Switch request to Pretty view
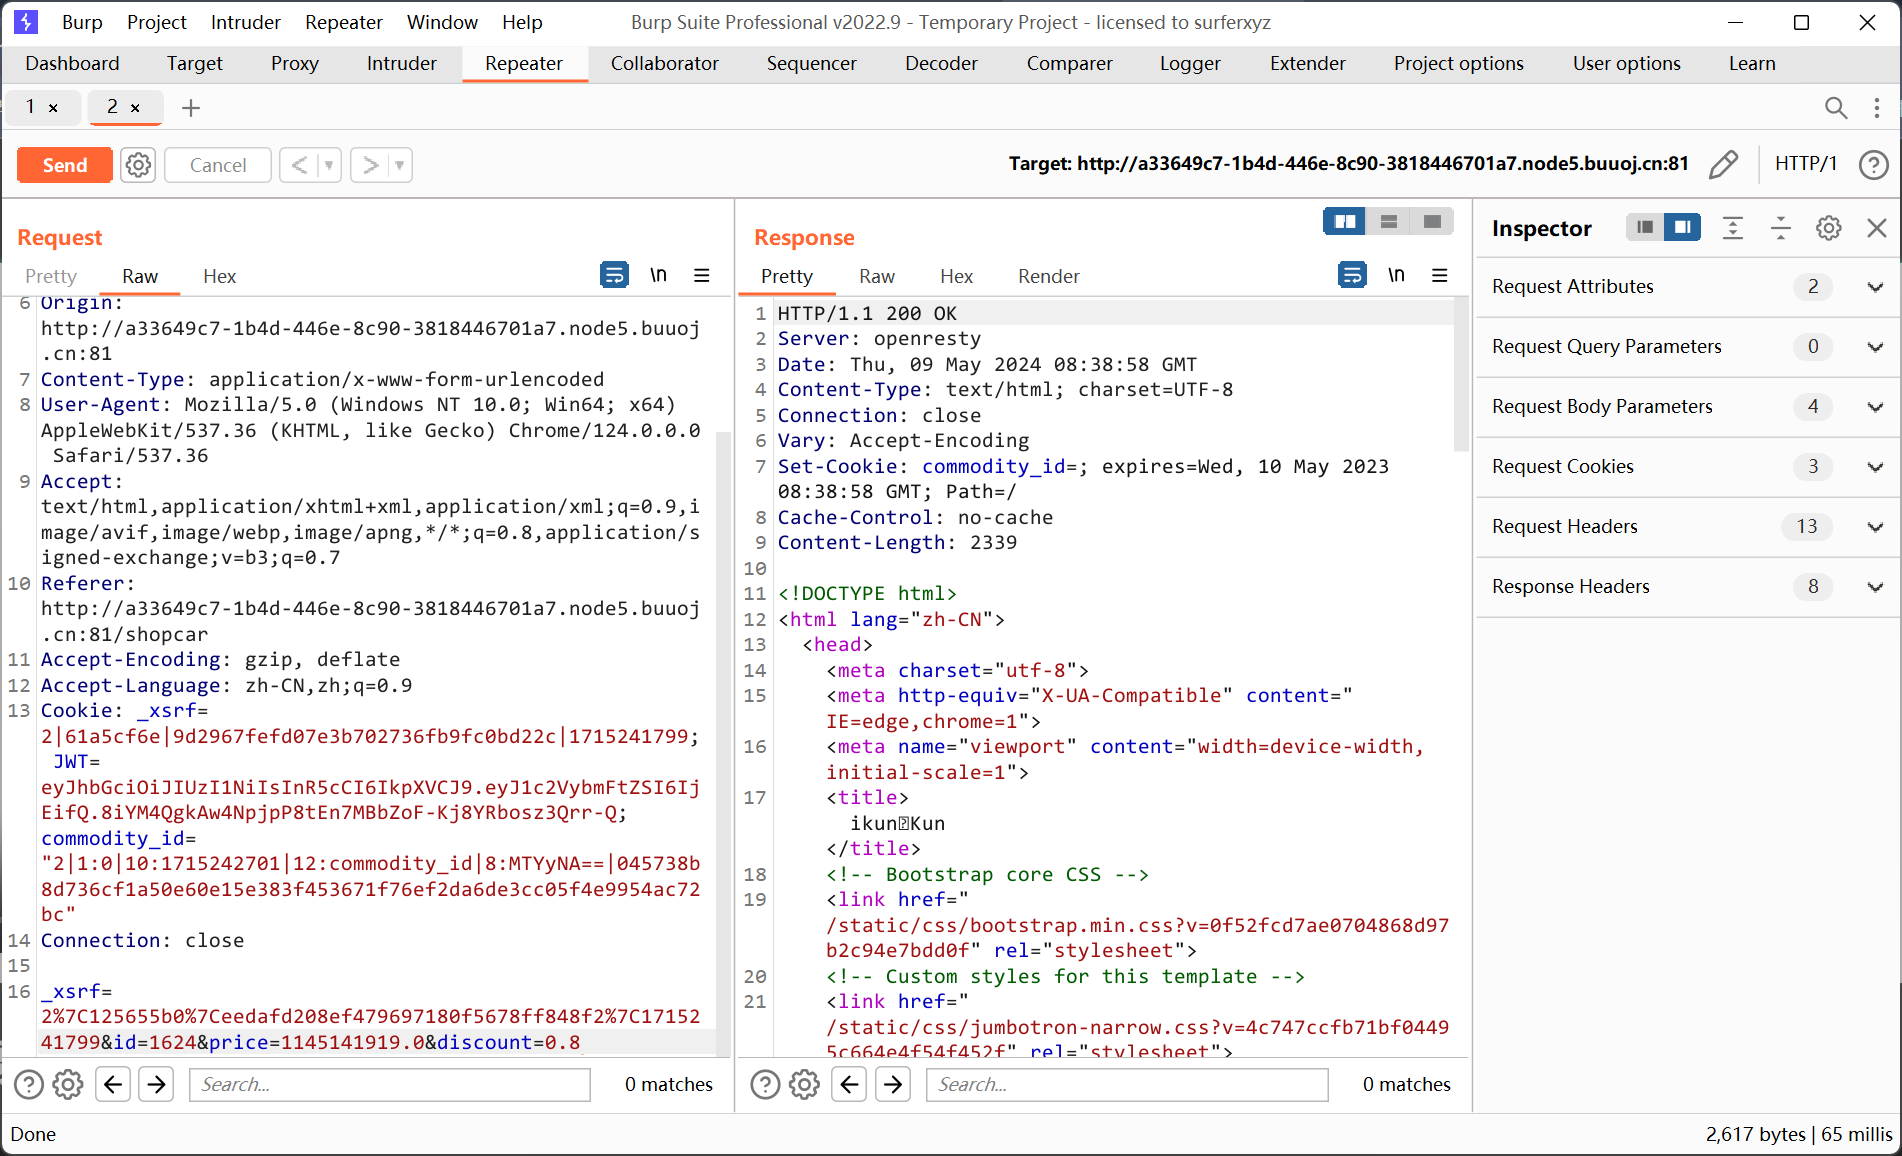1902x1156 pixels. pyautogui.click(x=51, y=276)
